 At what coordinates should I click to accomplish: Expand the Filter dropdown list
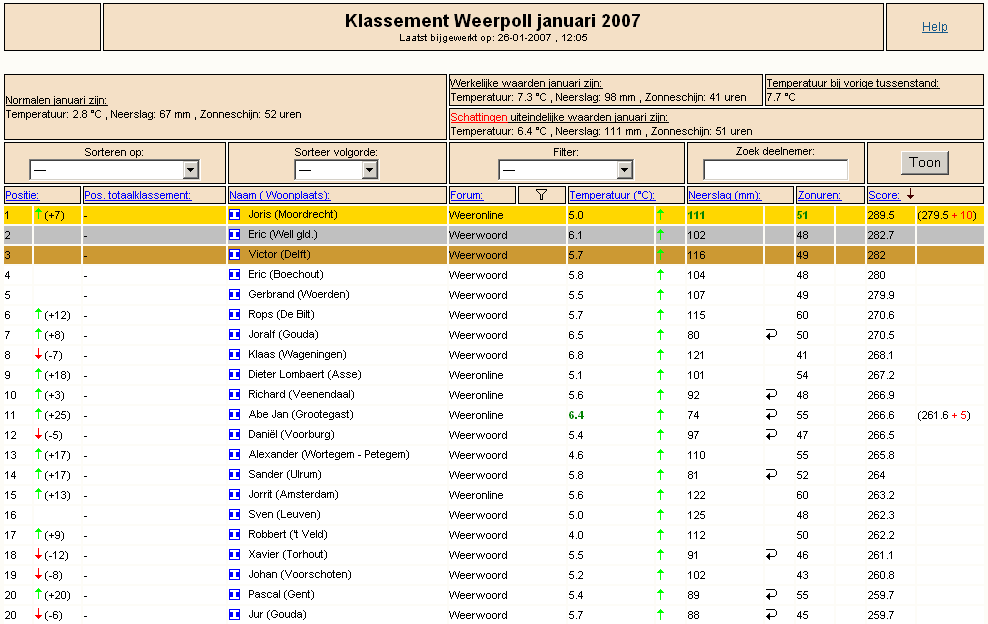pyautogui.click(x=565, y=170)
